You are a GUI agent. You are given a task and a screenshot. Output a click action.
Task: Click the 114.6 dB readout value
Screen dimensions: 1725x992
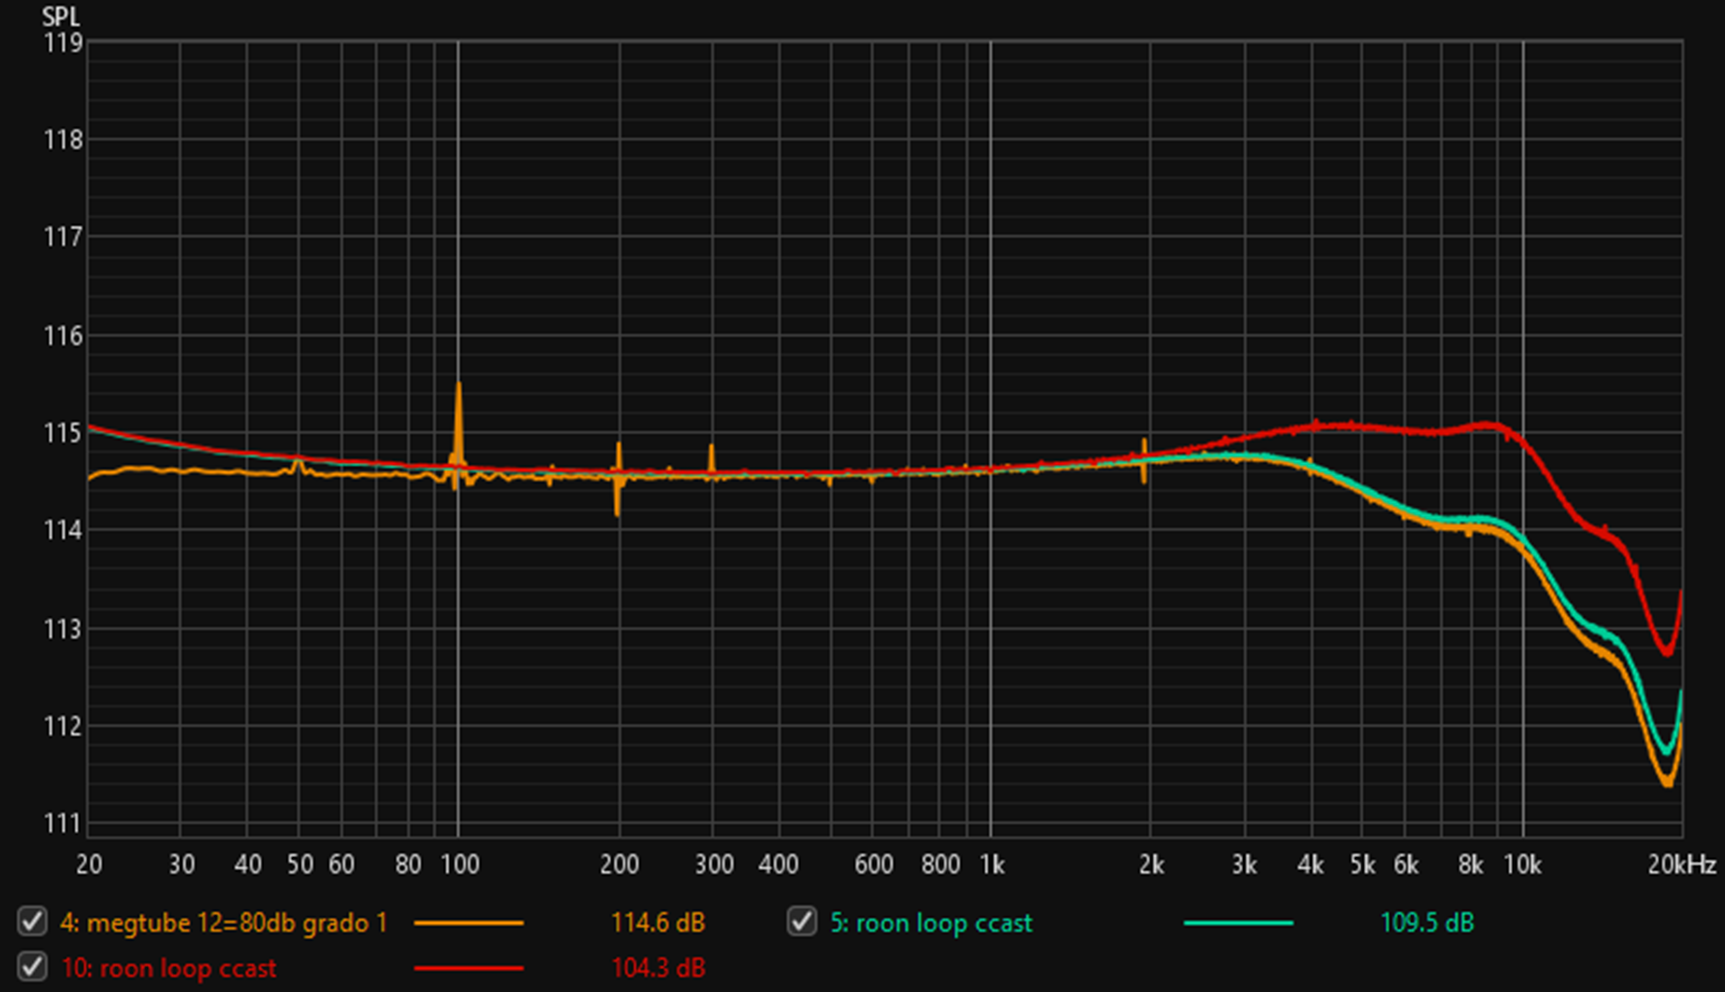[658, 922]
